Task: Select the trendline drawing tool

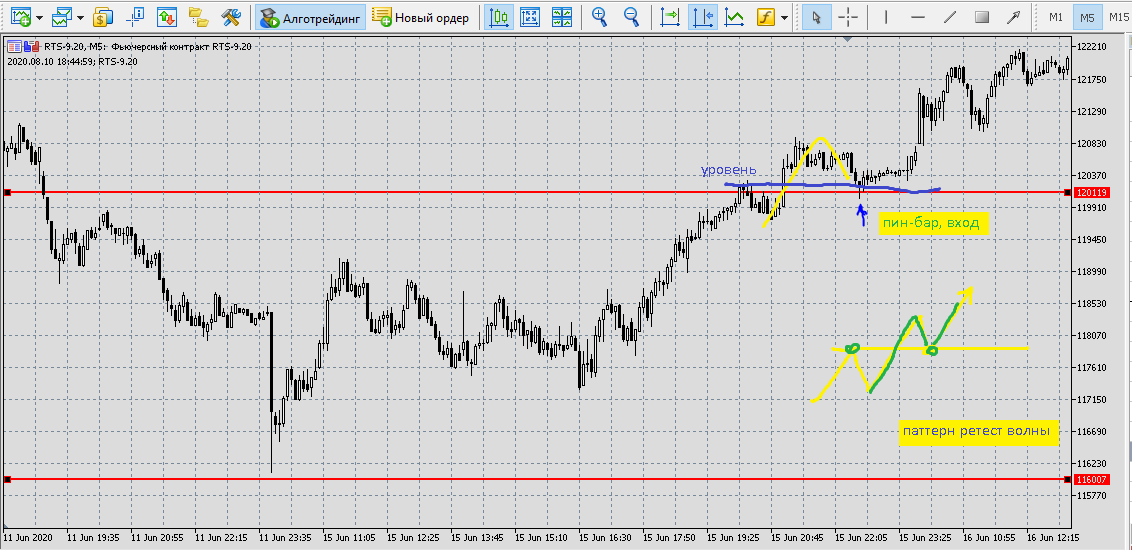Action: pyautogui.click(x=950, y=17)
